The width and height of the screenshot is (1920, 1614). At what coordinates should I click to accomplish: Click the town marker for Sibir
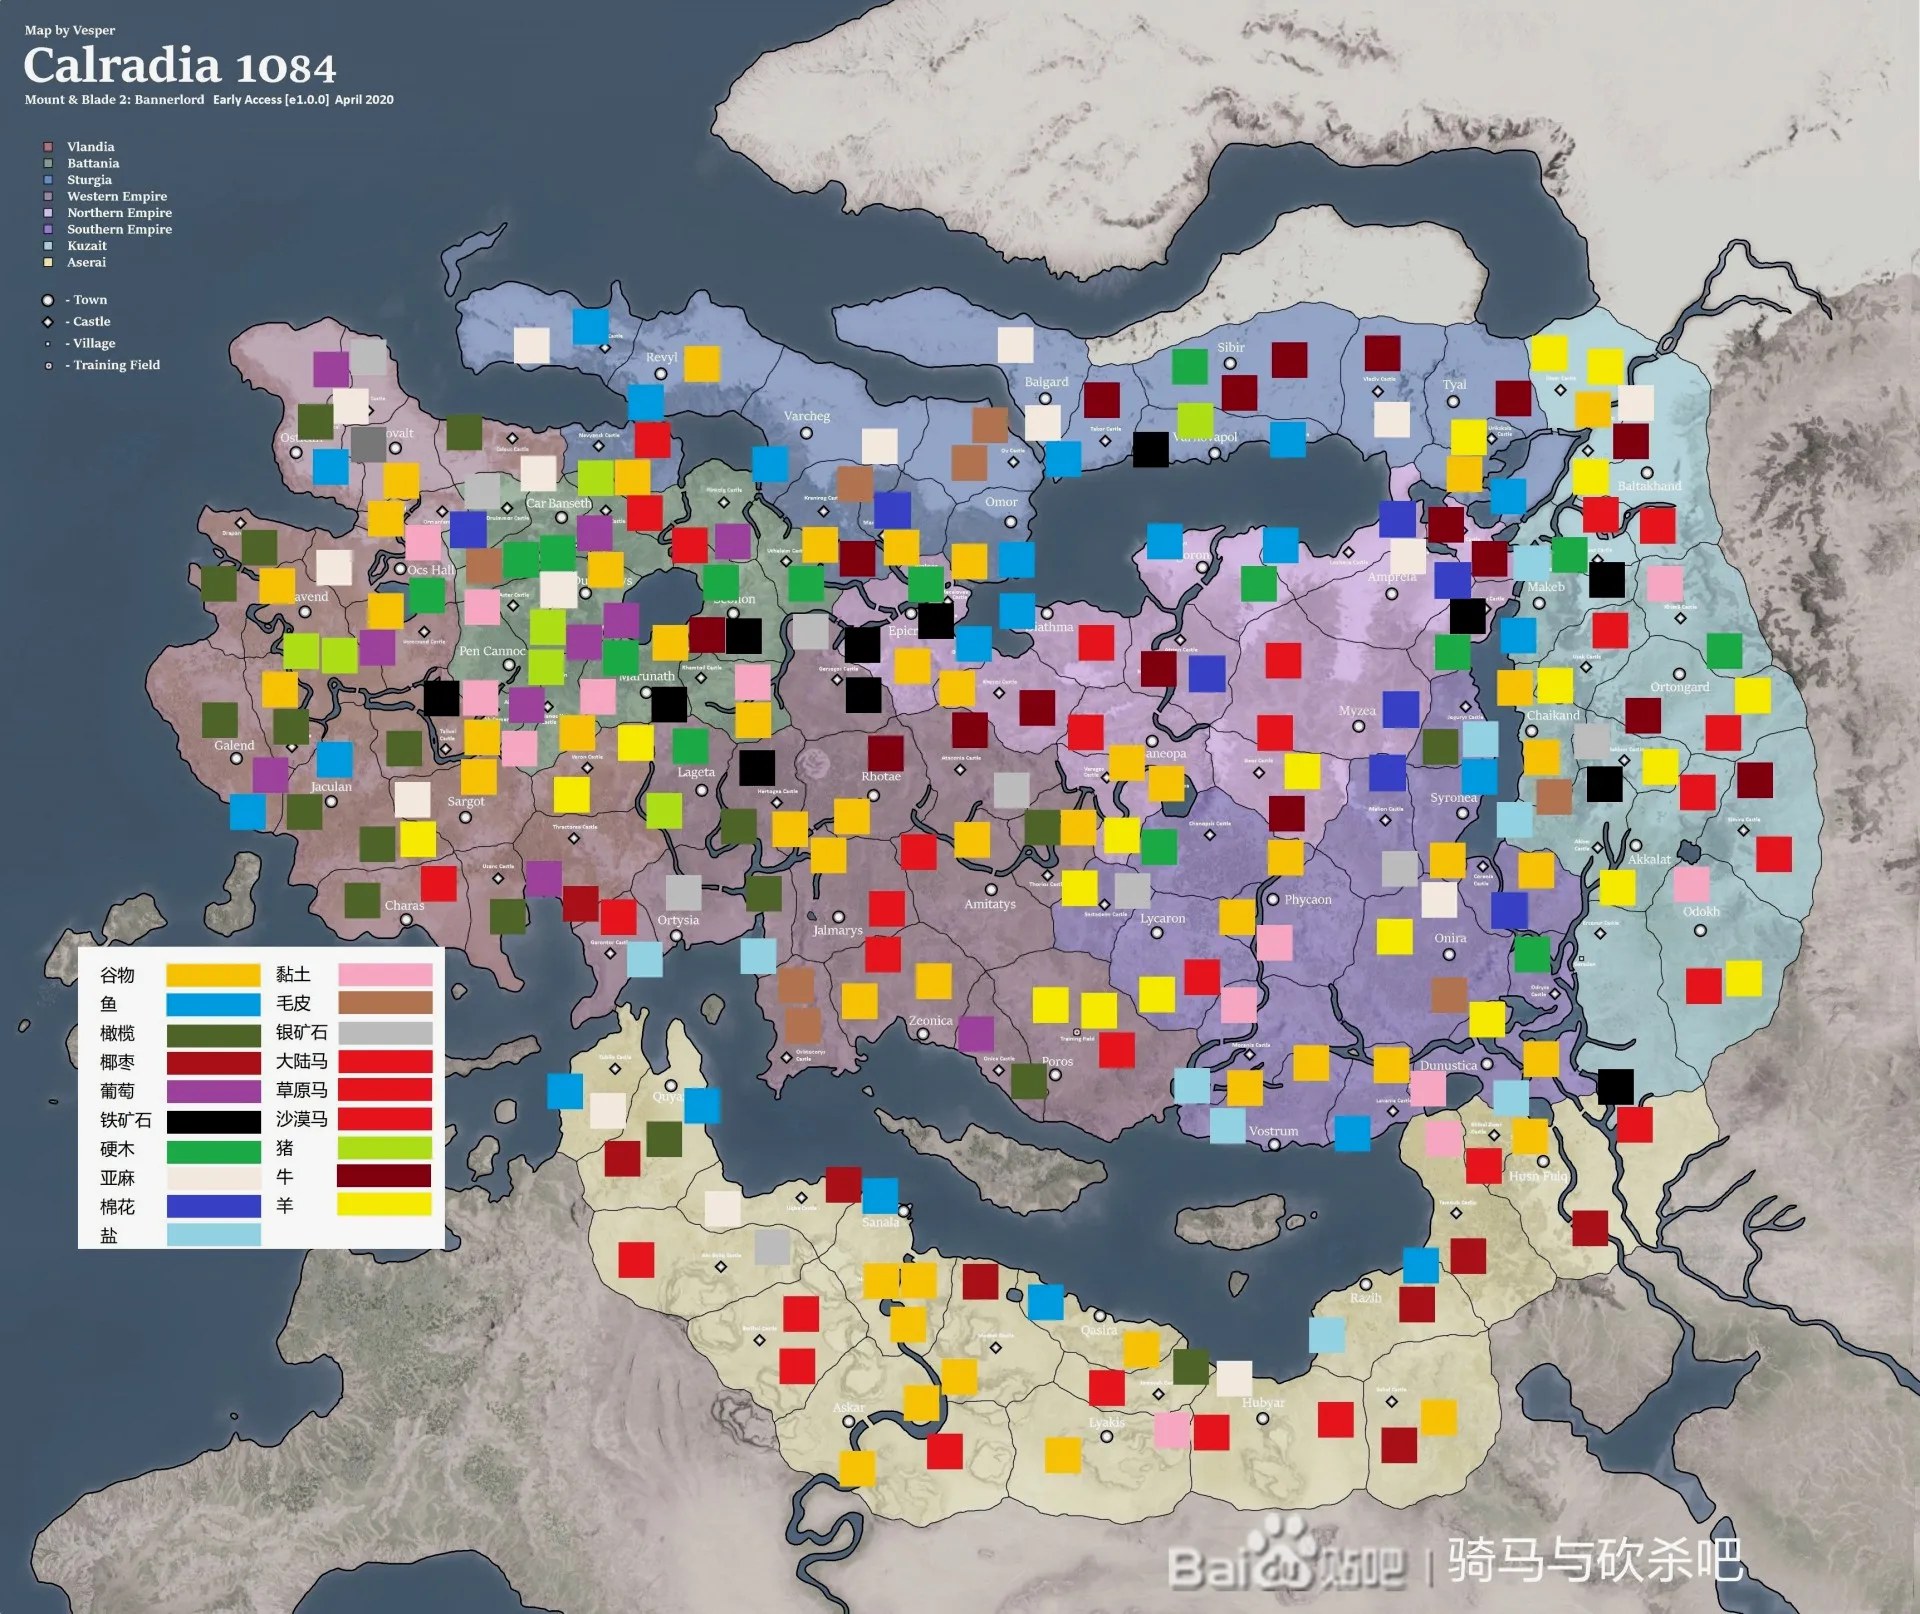pos(1230,363)
